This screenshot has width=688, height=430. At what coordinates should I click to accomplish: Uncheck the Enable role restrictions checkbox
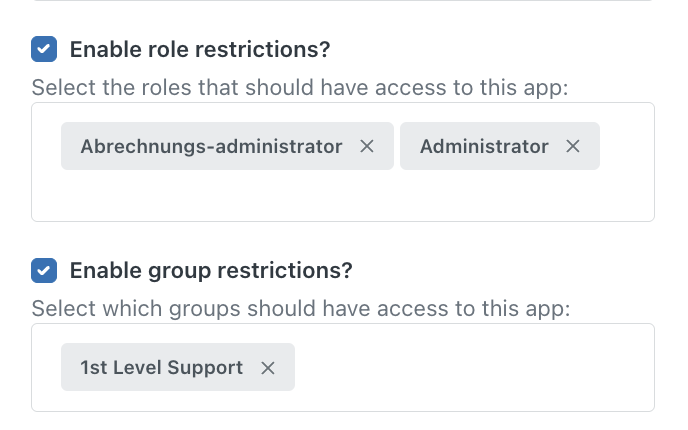point(44,49)
